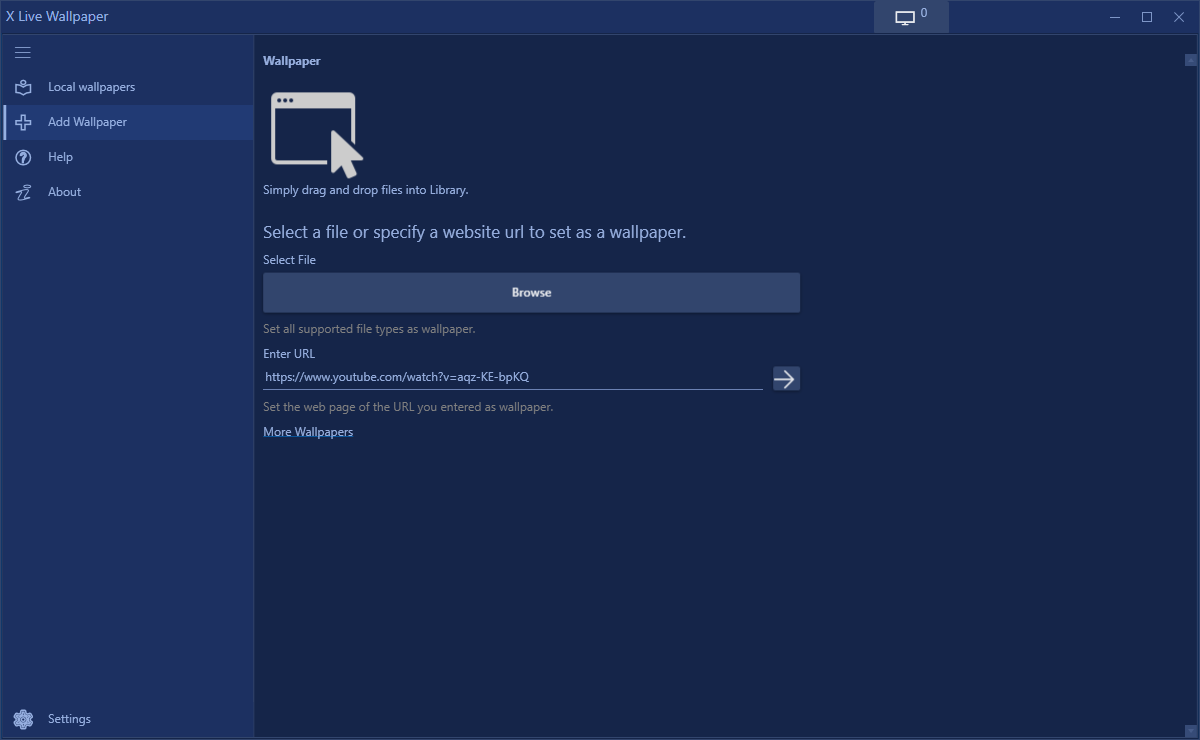1200x740 pixels.
Task: Select the Local wallpapers menu entry
Action: click(90, 87)
